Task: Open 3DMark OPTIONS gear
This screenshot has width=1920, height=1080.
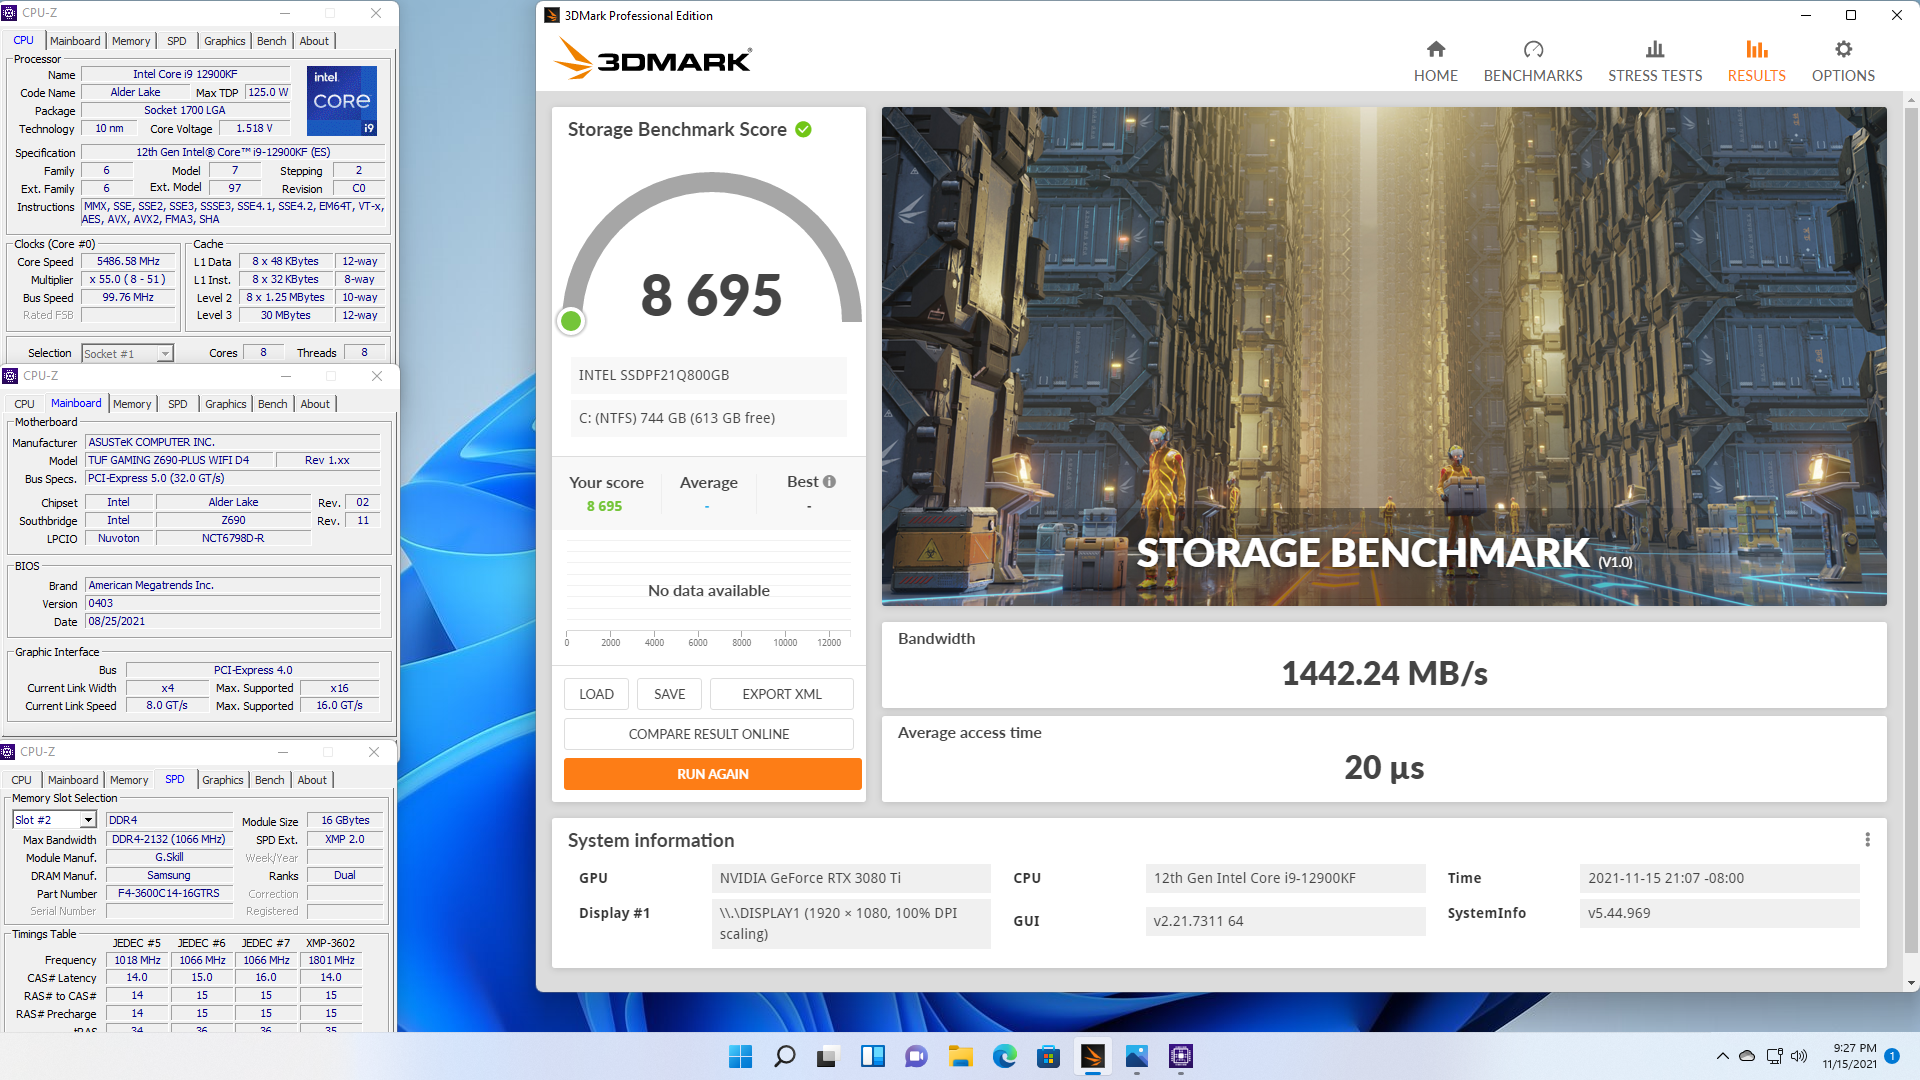Action: tap(1843, 61)
